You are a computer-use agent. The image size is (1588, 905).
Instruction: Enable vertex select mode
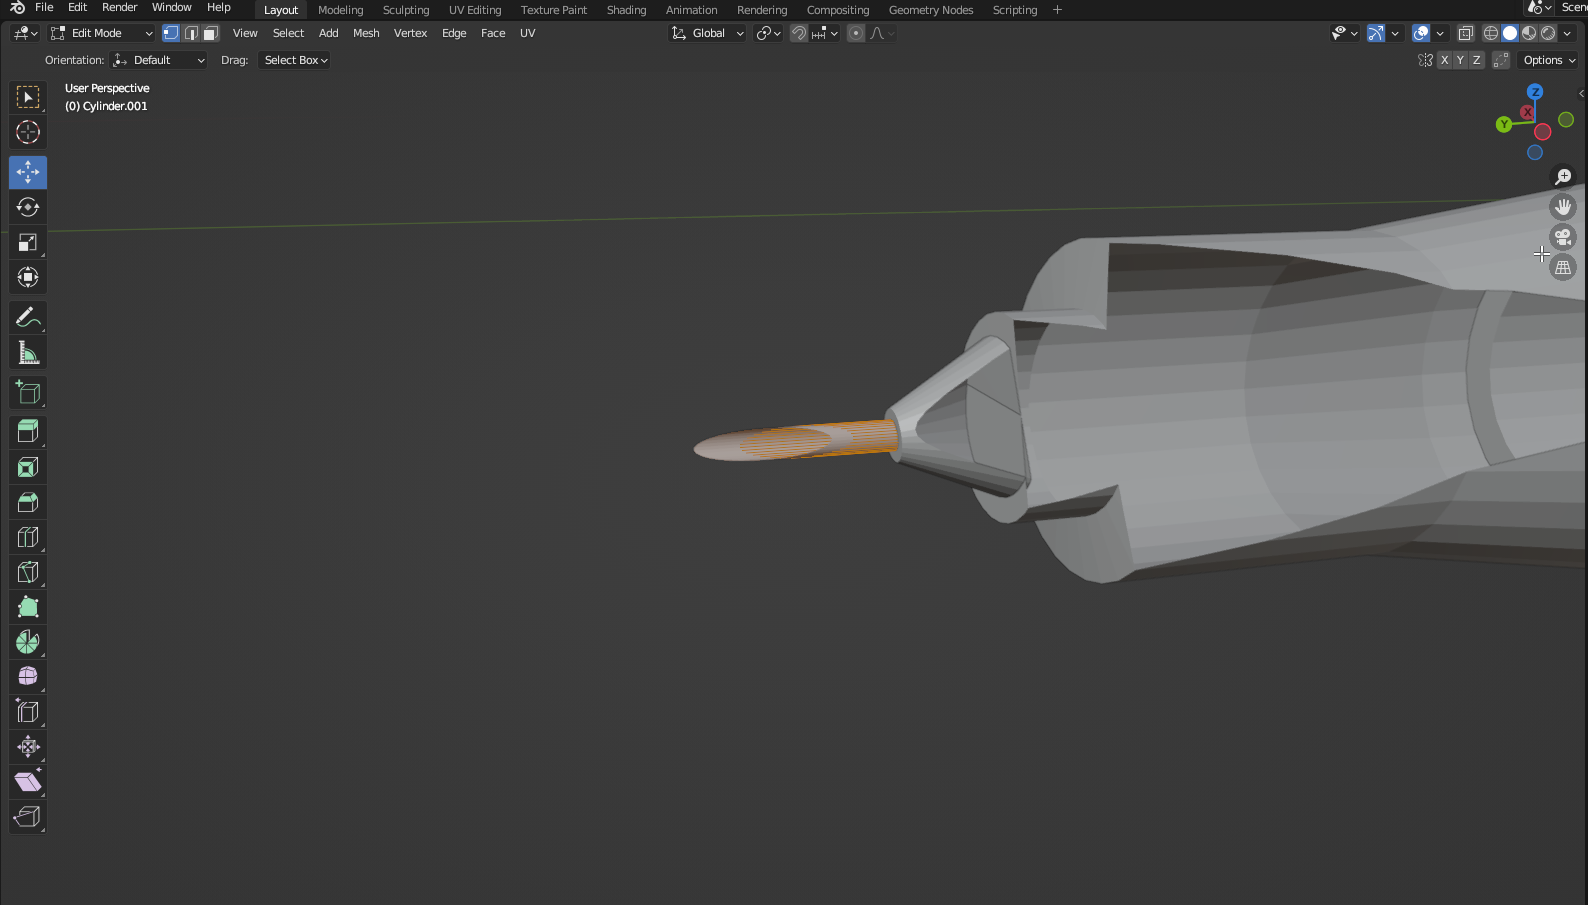(x=171, y=33)
